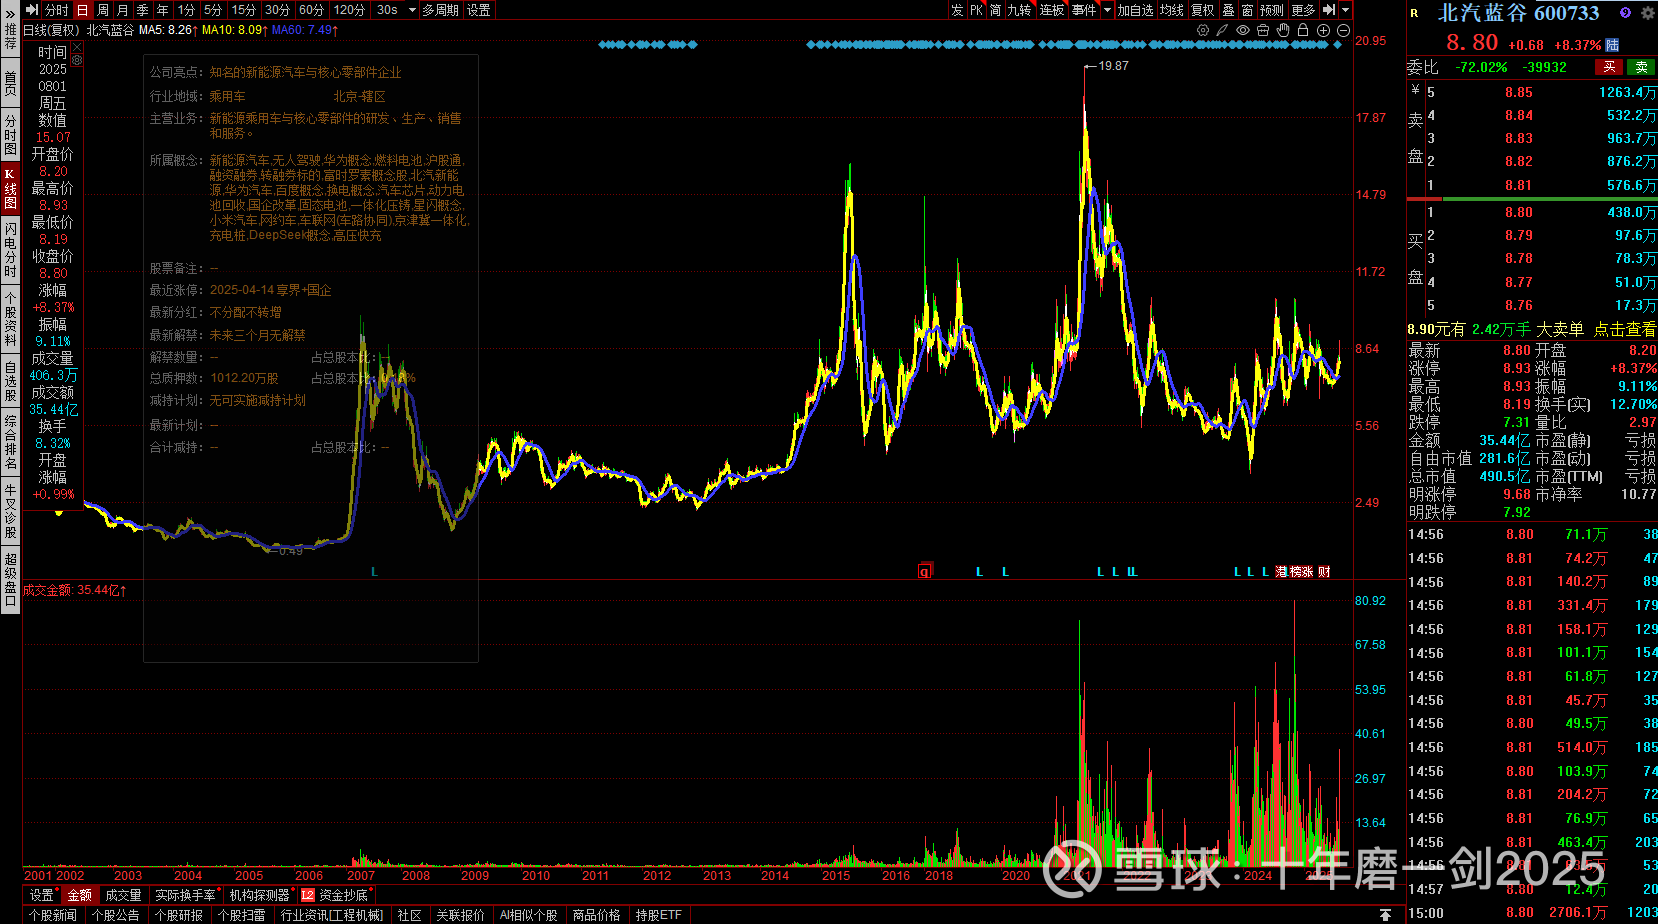Open the toolbox icon above chart
Image resolution: width=1658 pixels, height=924 pixels.
coord(1263,30)
